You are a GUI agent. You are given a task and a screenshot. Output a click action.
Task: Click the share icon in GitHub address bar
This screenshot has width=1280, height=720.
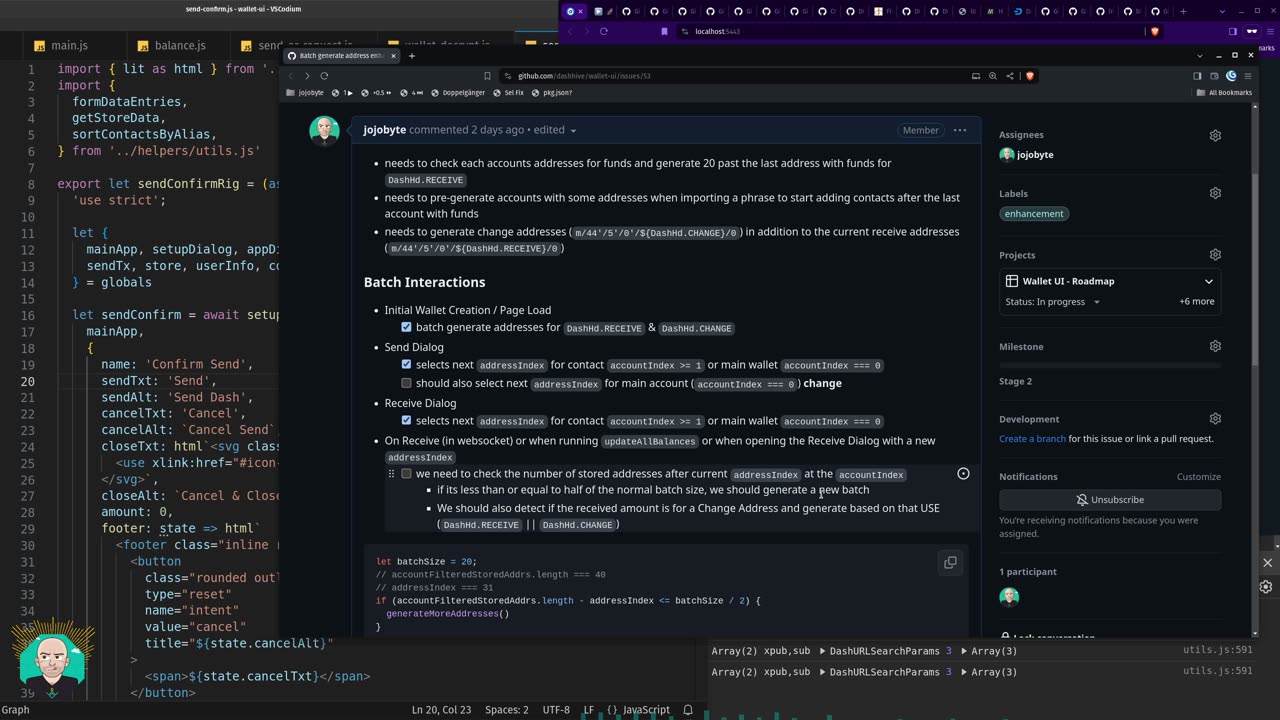[x=1010, y=76]
